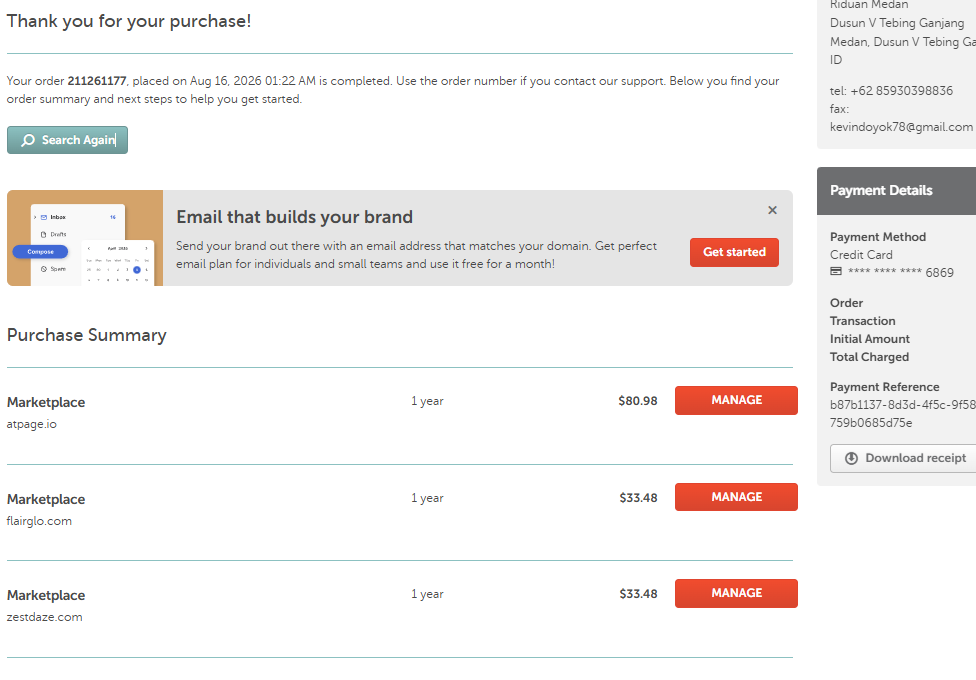976x680 pixels.
Task: Click the Purchase Summary heading
Action: [87, 335]
